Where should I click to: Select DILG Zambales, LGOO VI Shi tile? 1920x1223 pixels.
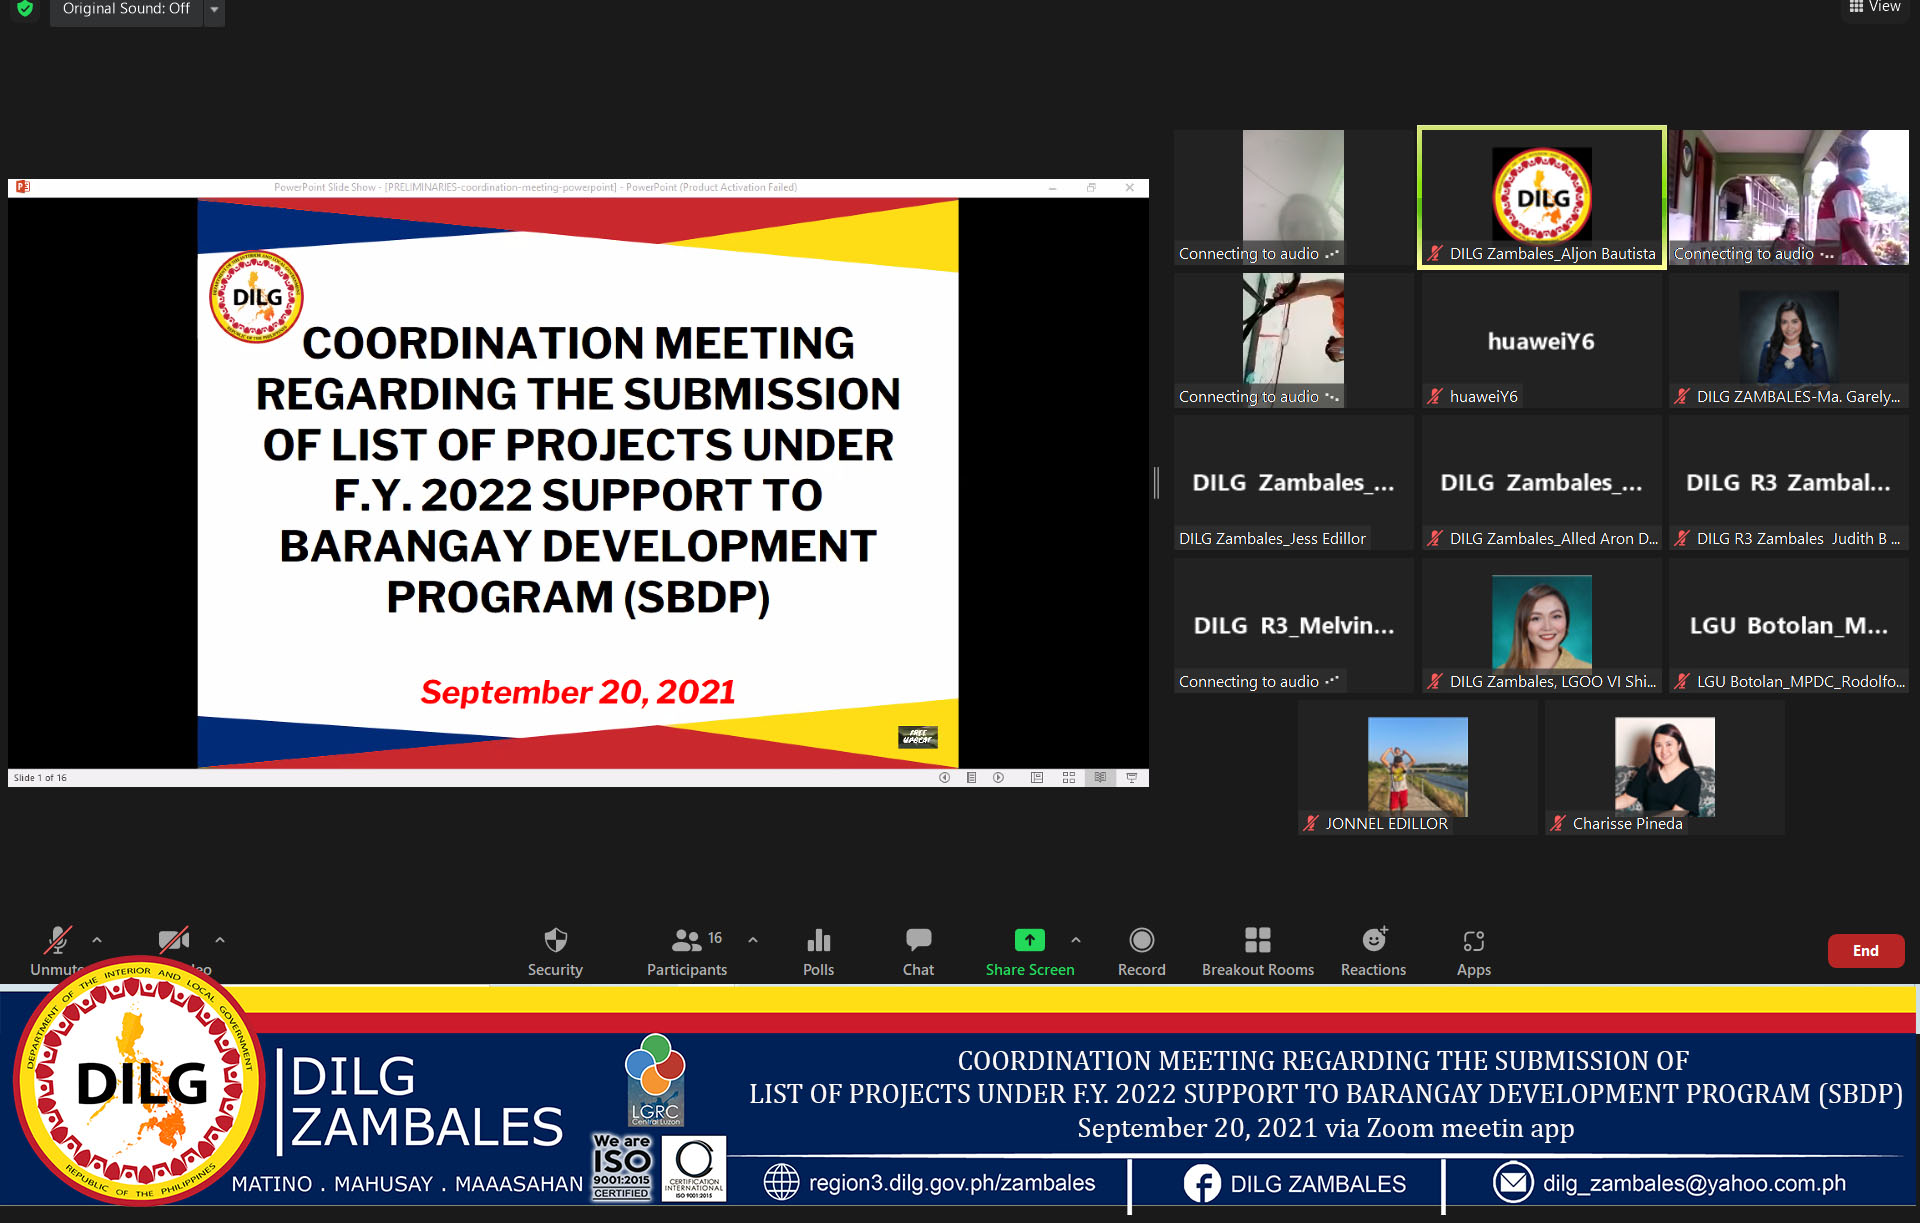click(x=1541, y=625)
